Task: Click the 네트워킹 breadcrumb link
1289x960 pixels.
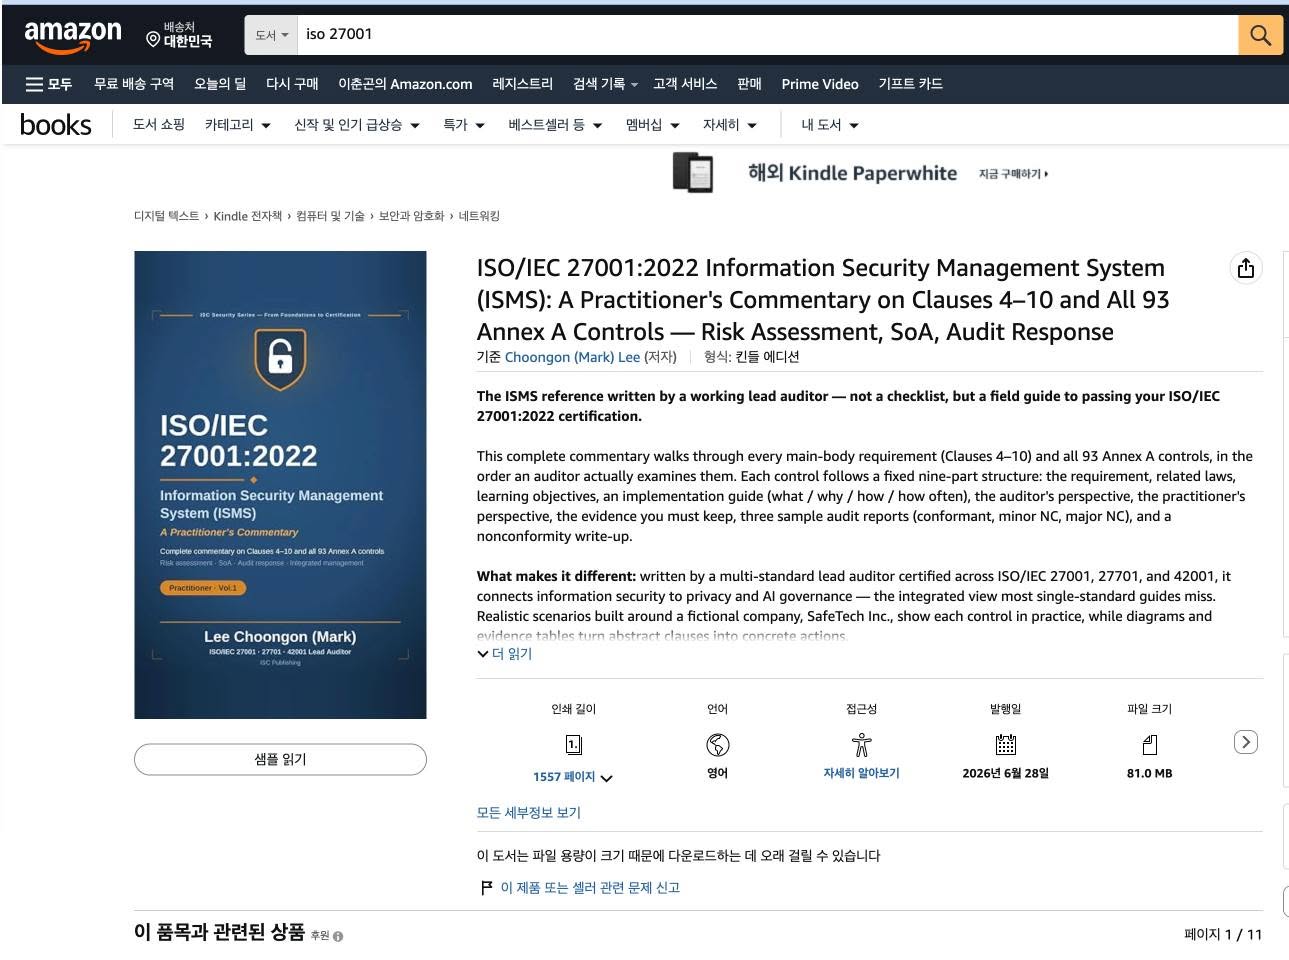Action: (479, 216)
